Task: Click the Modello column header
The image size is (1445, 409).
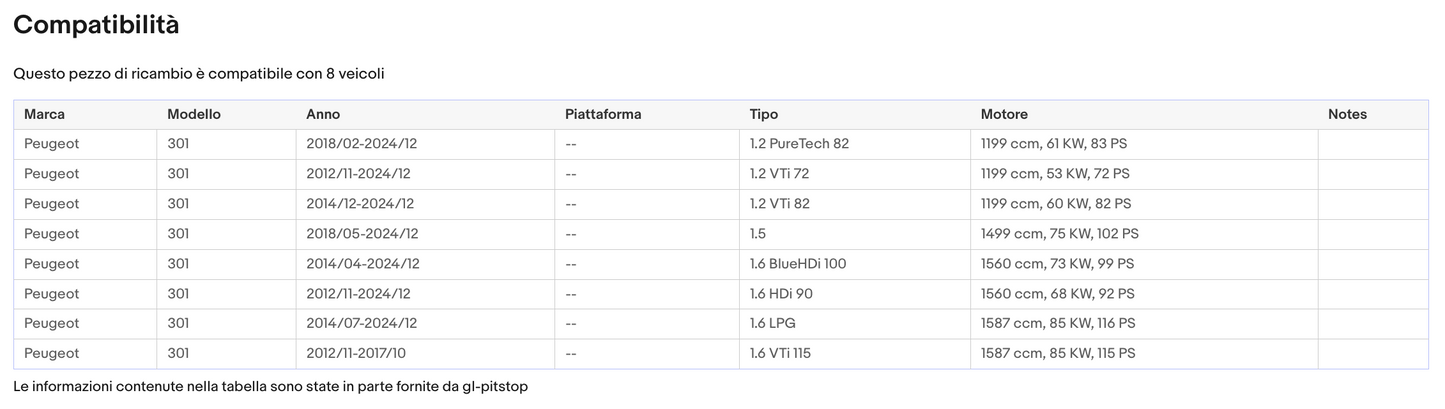Action: 194,114
